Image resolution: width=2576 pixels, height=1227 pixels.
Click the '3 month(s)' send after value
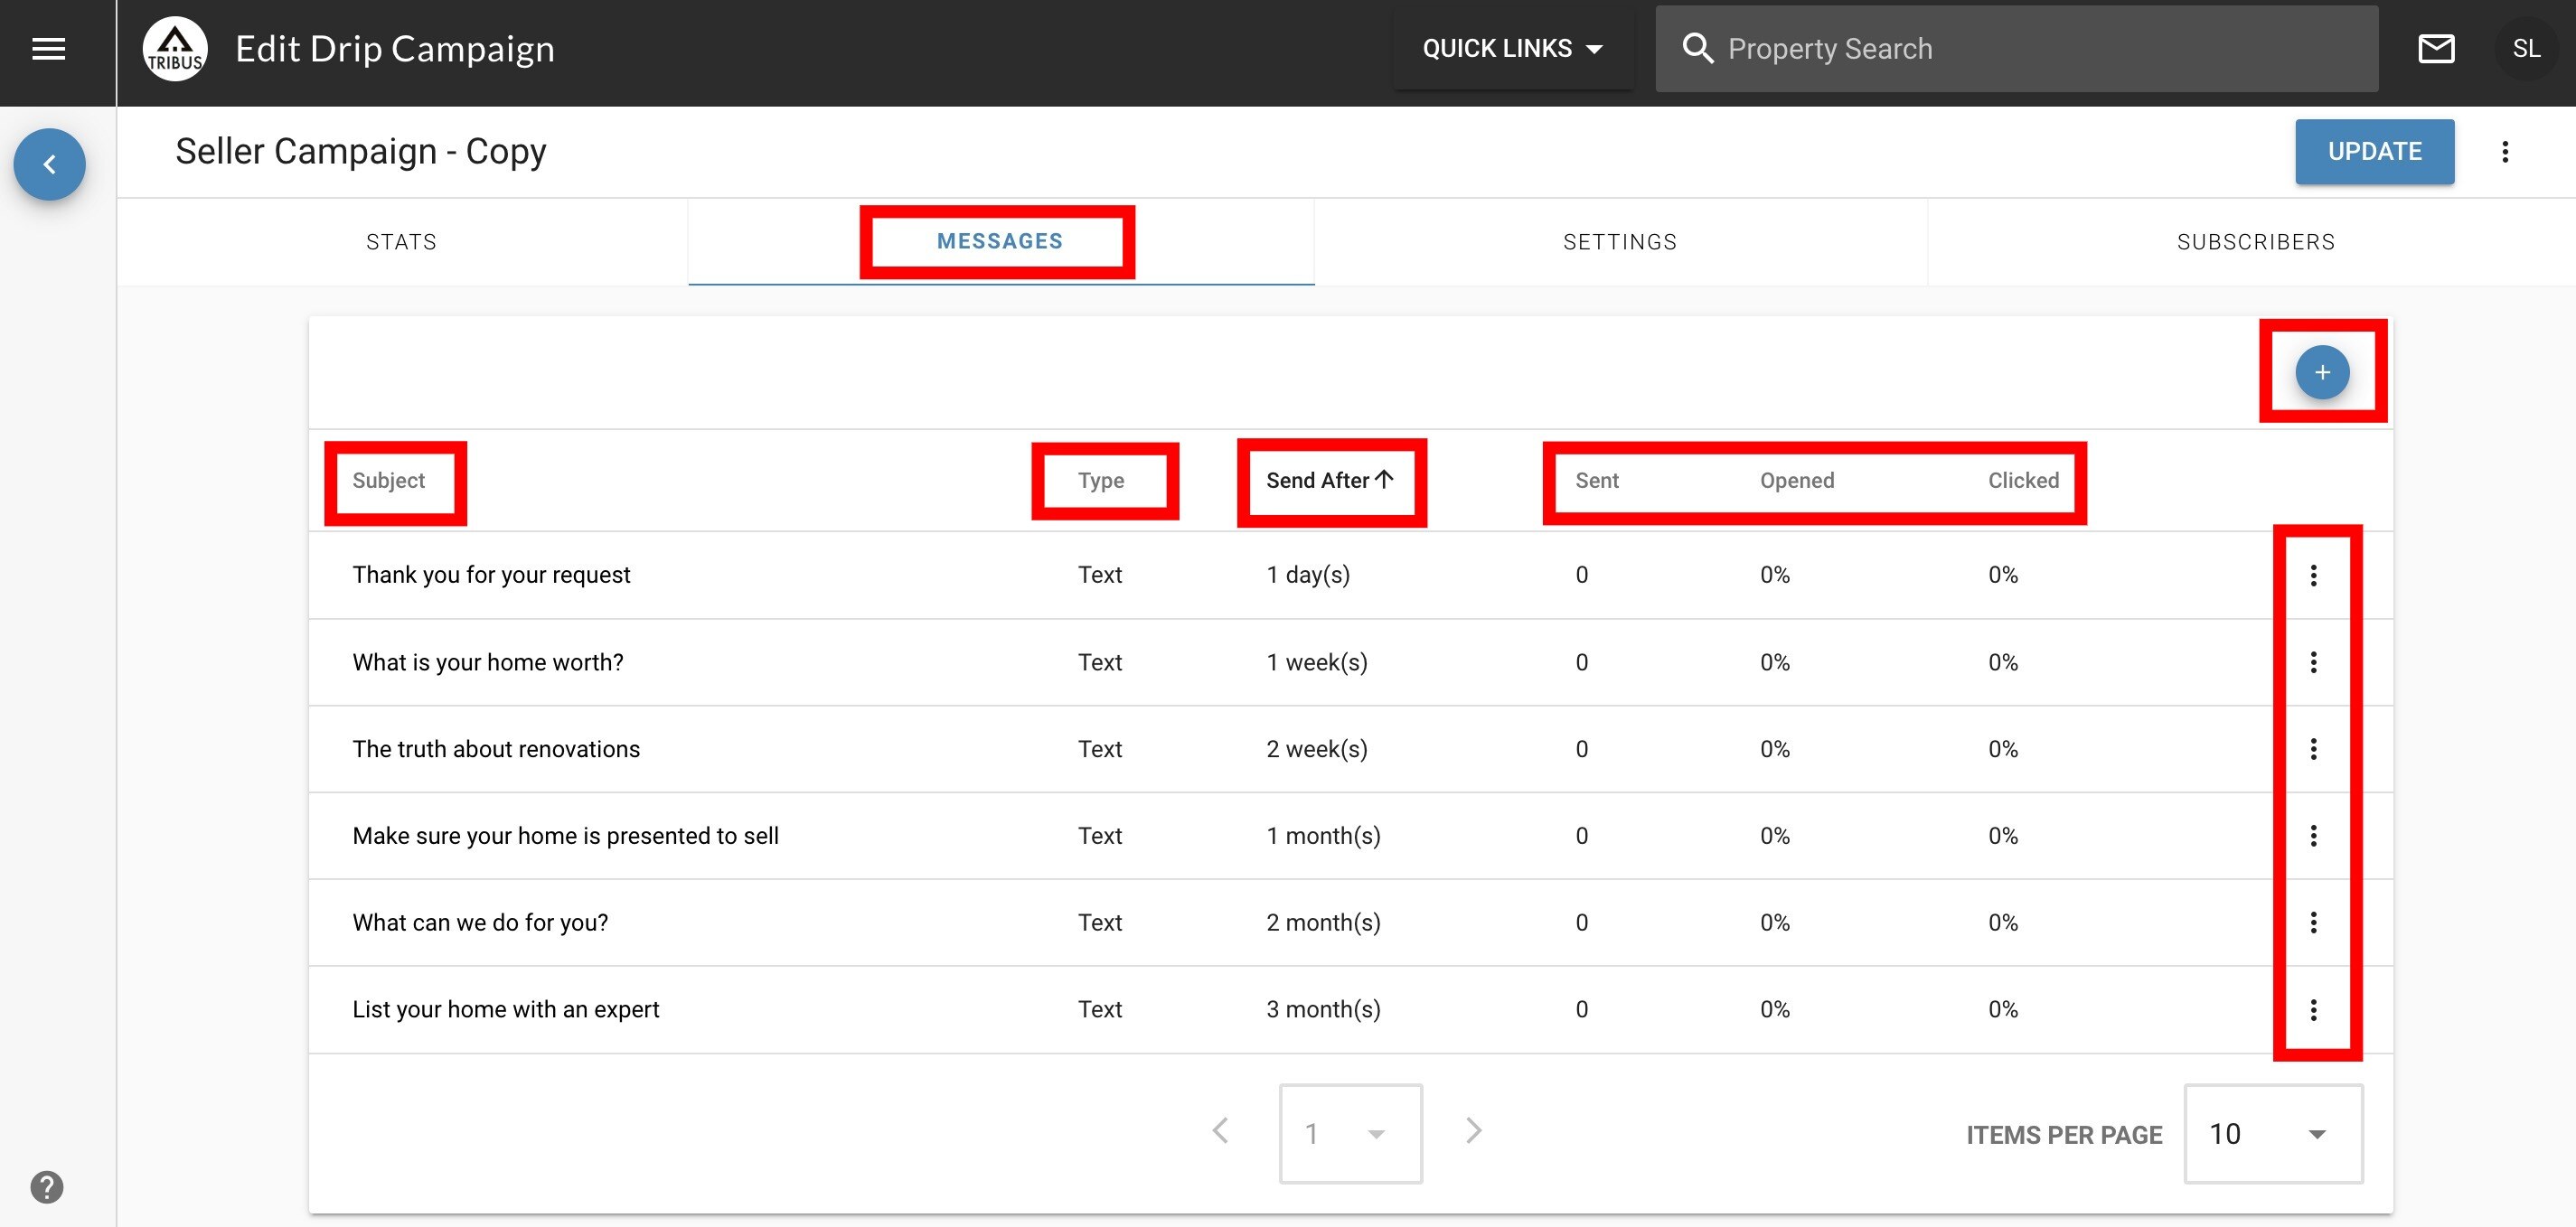pyautogui.click(x=1323, y=1010)
